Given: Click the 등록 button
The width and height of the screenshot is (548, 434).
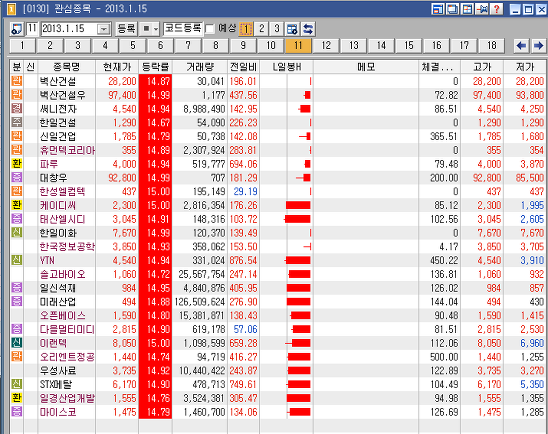Looking at the screenshot, I should tap(126, 29).
